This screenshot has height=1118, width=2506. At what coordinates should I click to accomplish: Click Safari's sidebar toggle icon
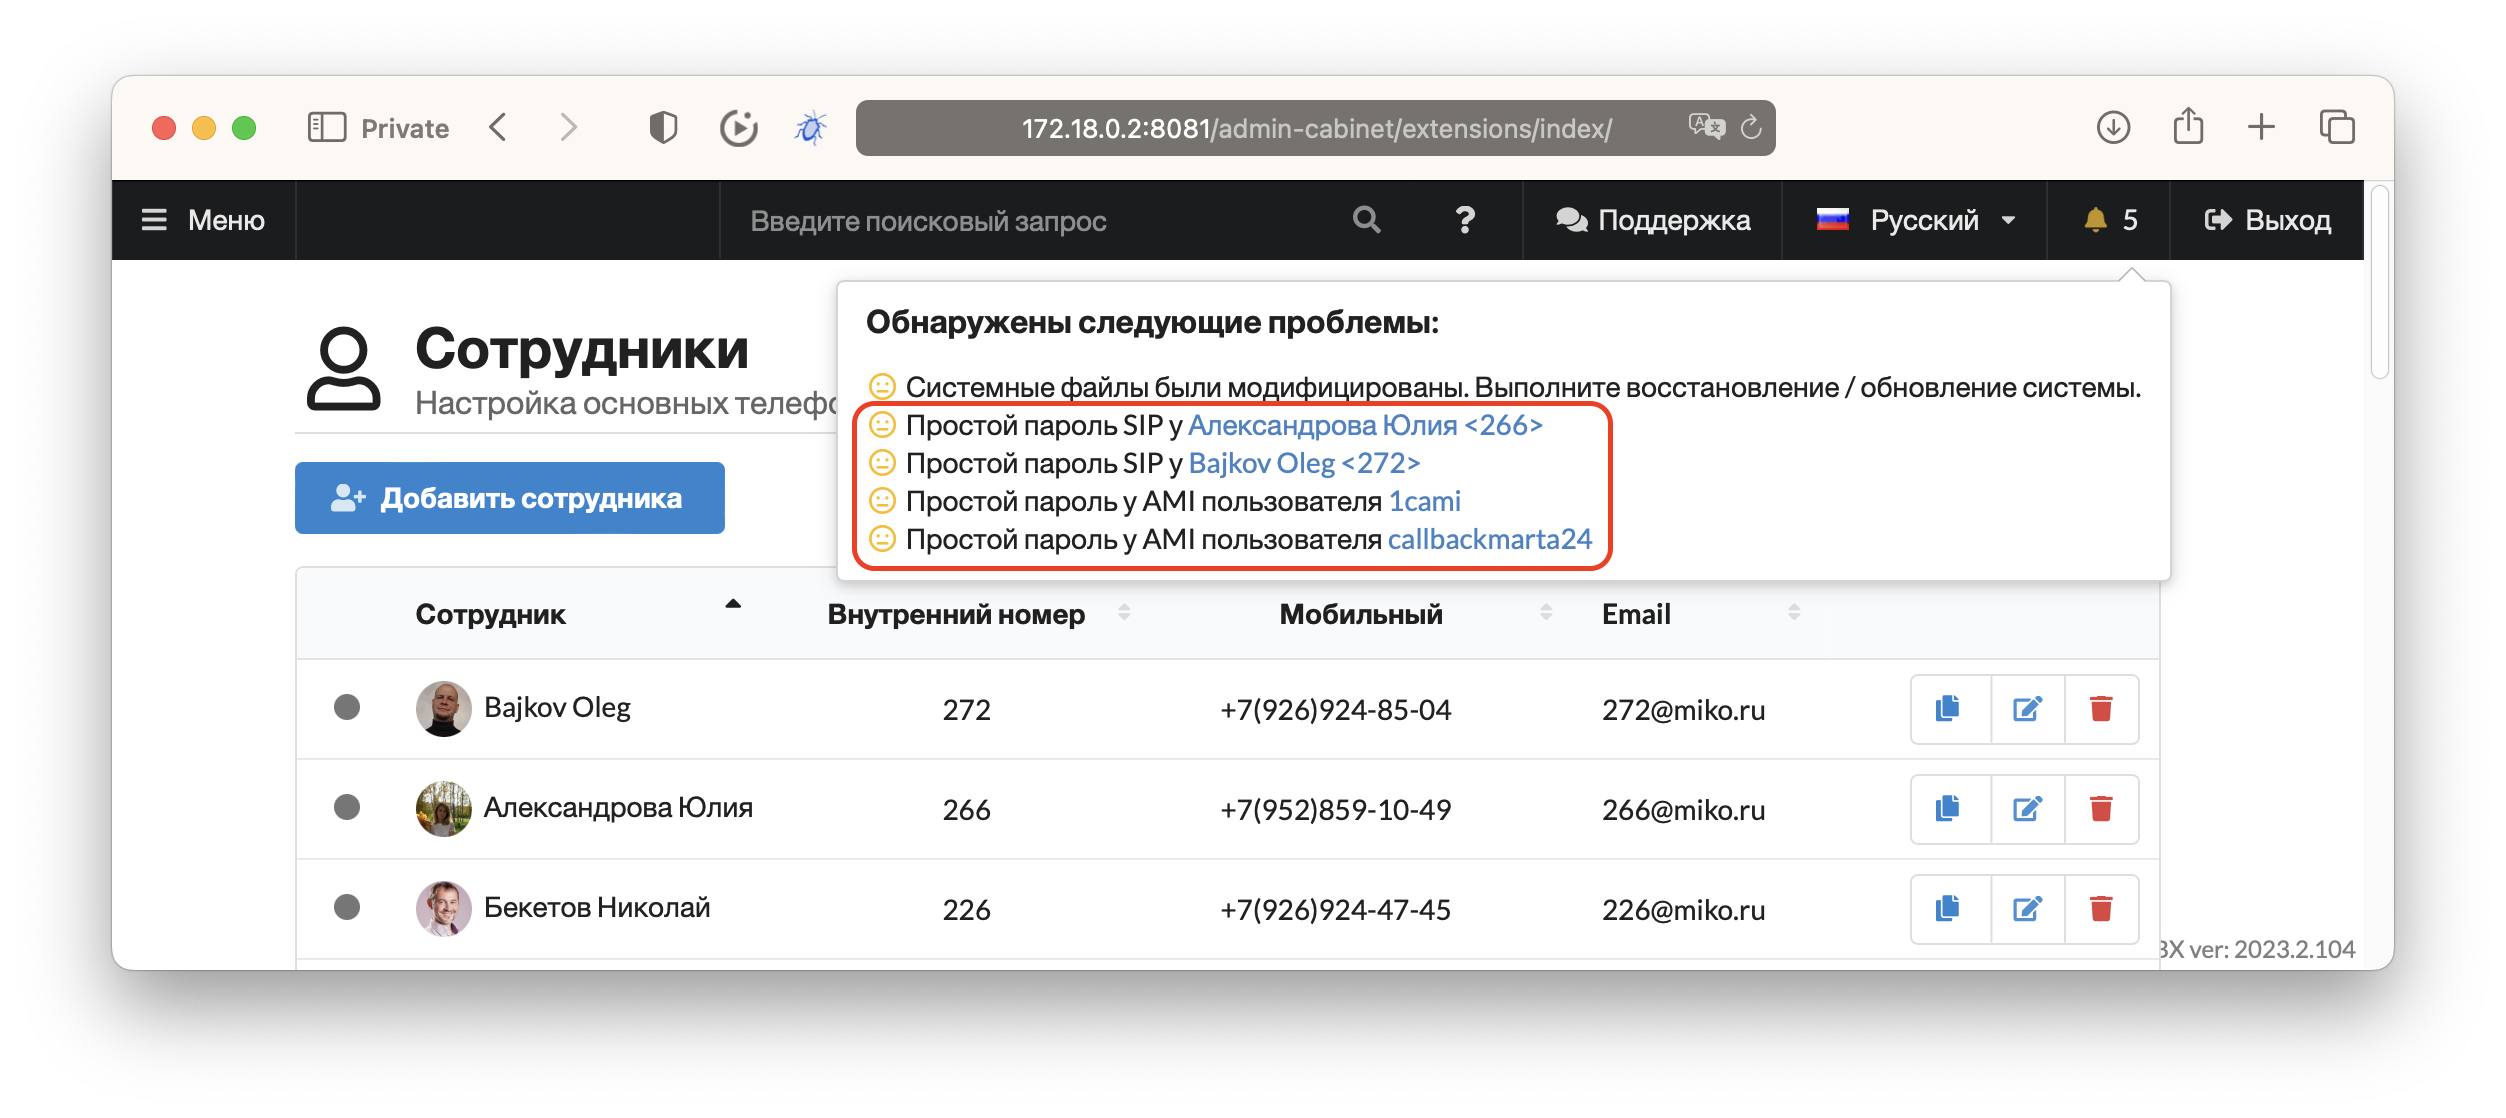tap(326, 128)
